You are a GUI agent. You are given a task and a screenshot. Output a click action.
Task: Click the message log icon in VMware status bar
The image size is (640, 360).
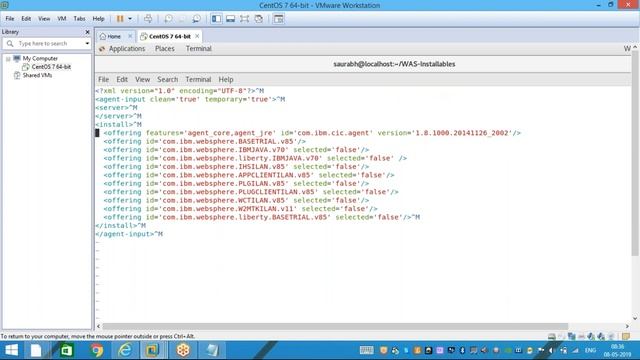626,336
